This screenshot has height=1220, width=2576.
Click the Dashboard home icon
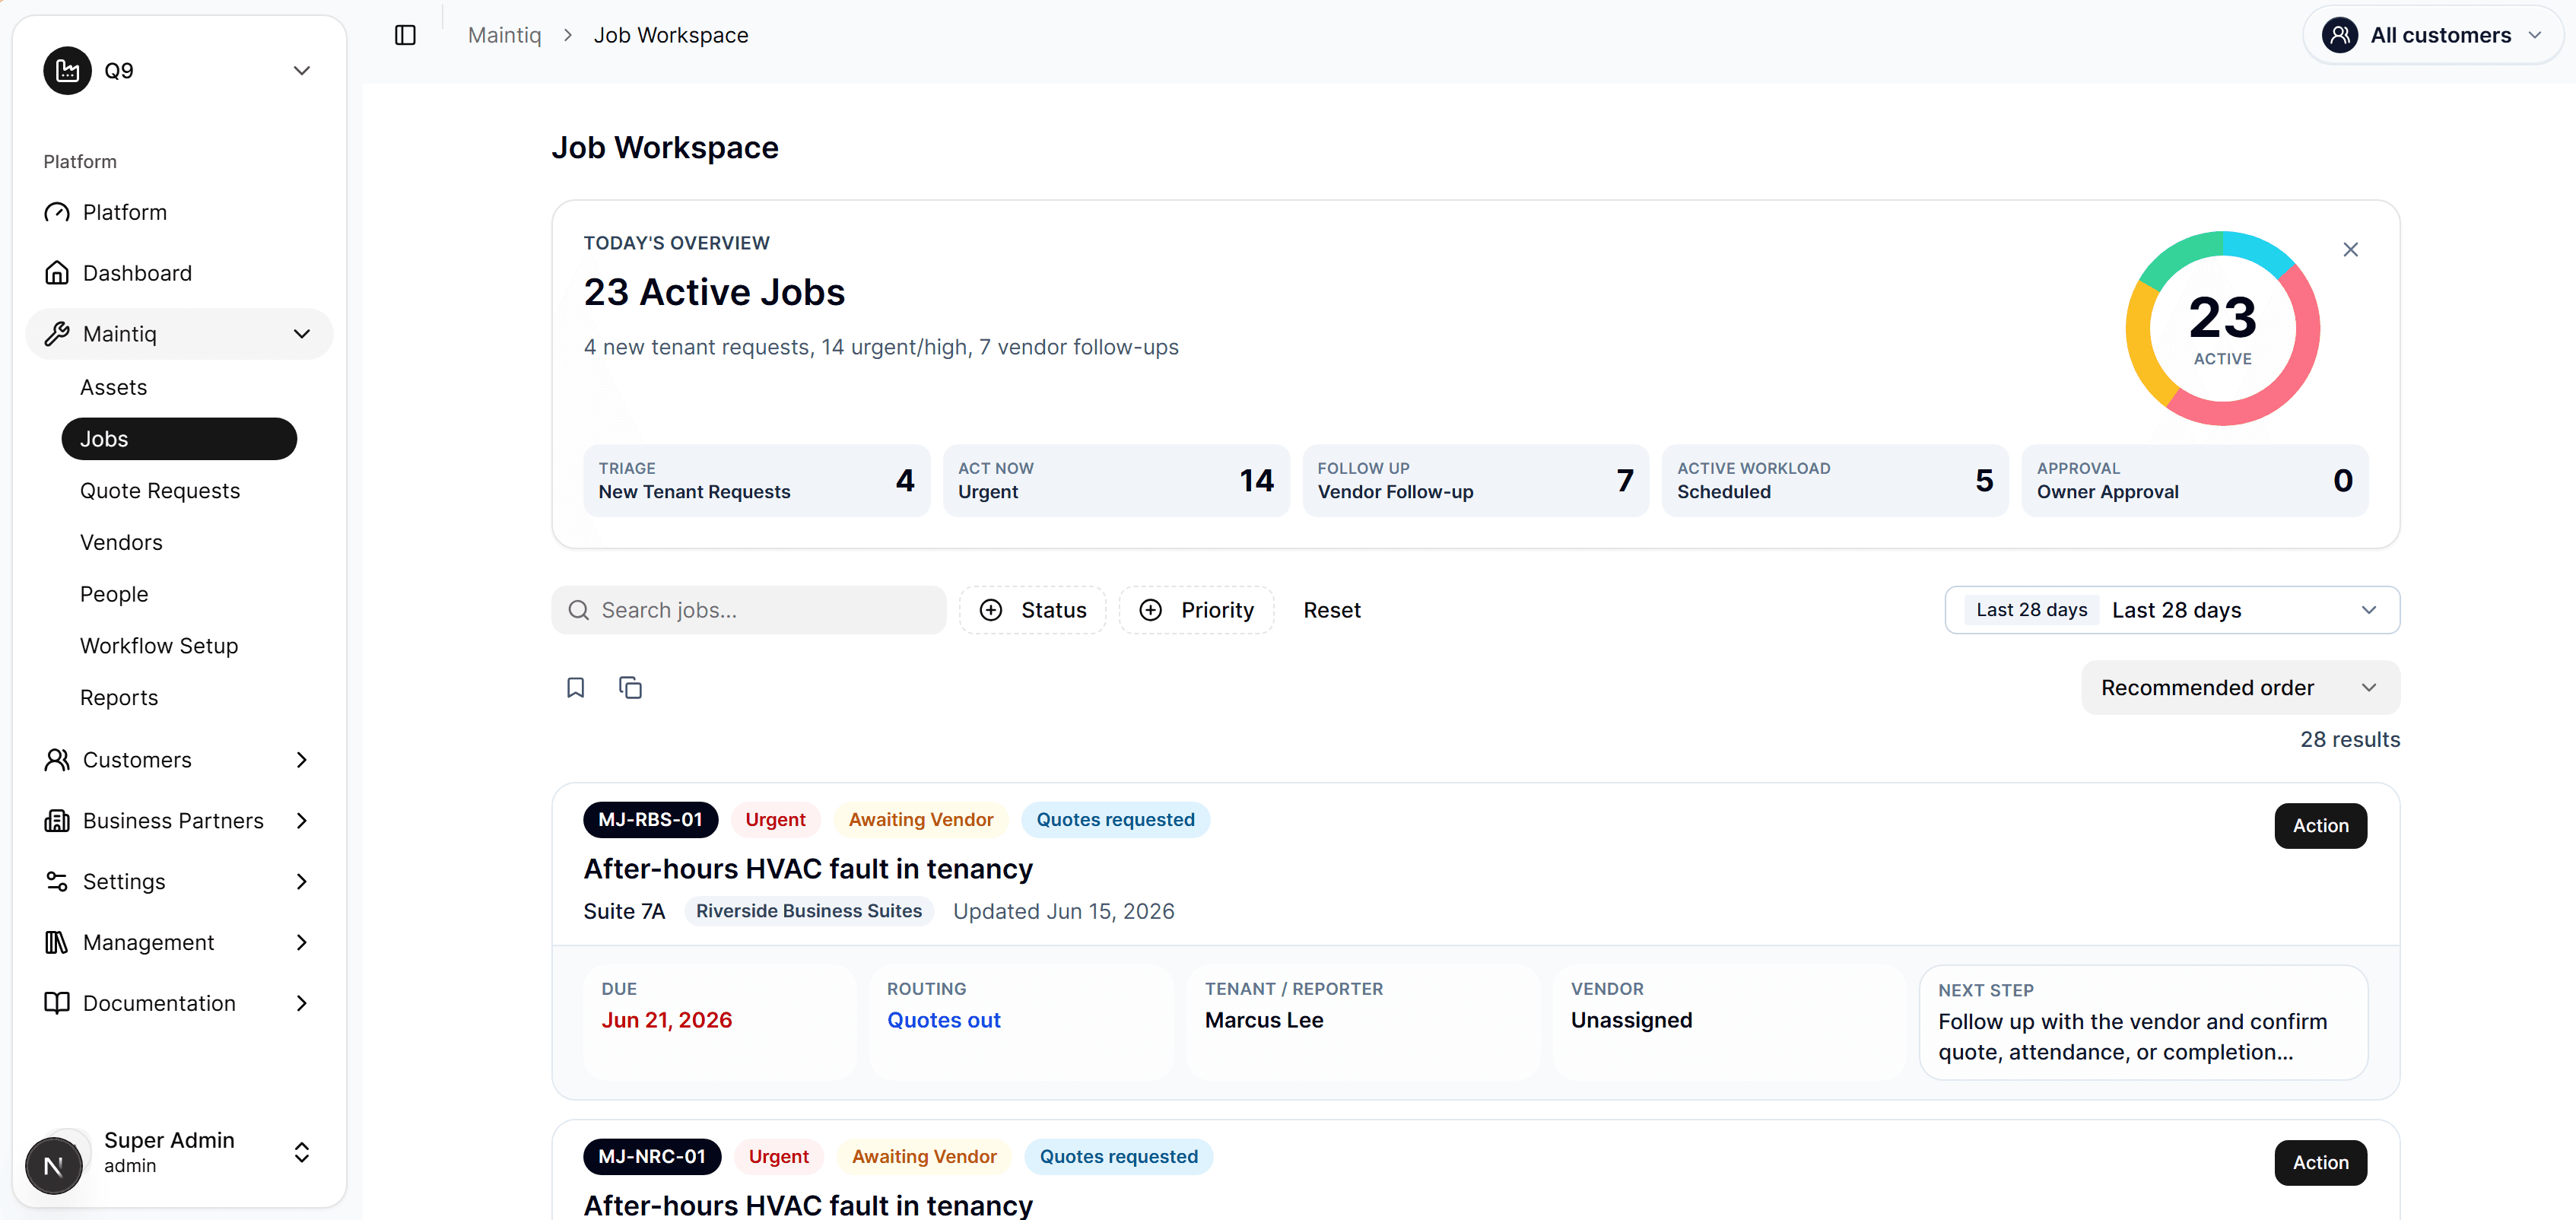[57, 273]
